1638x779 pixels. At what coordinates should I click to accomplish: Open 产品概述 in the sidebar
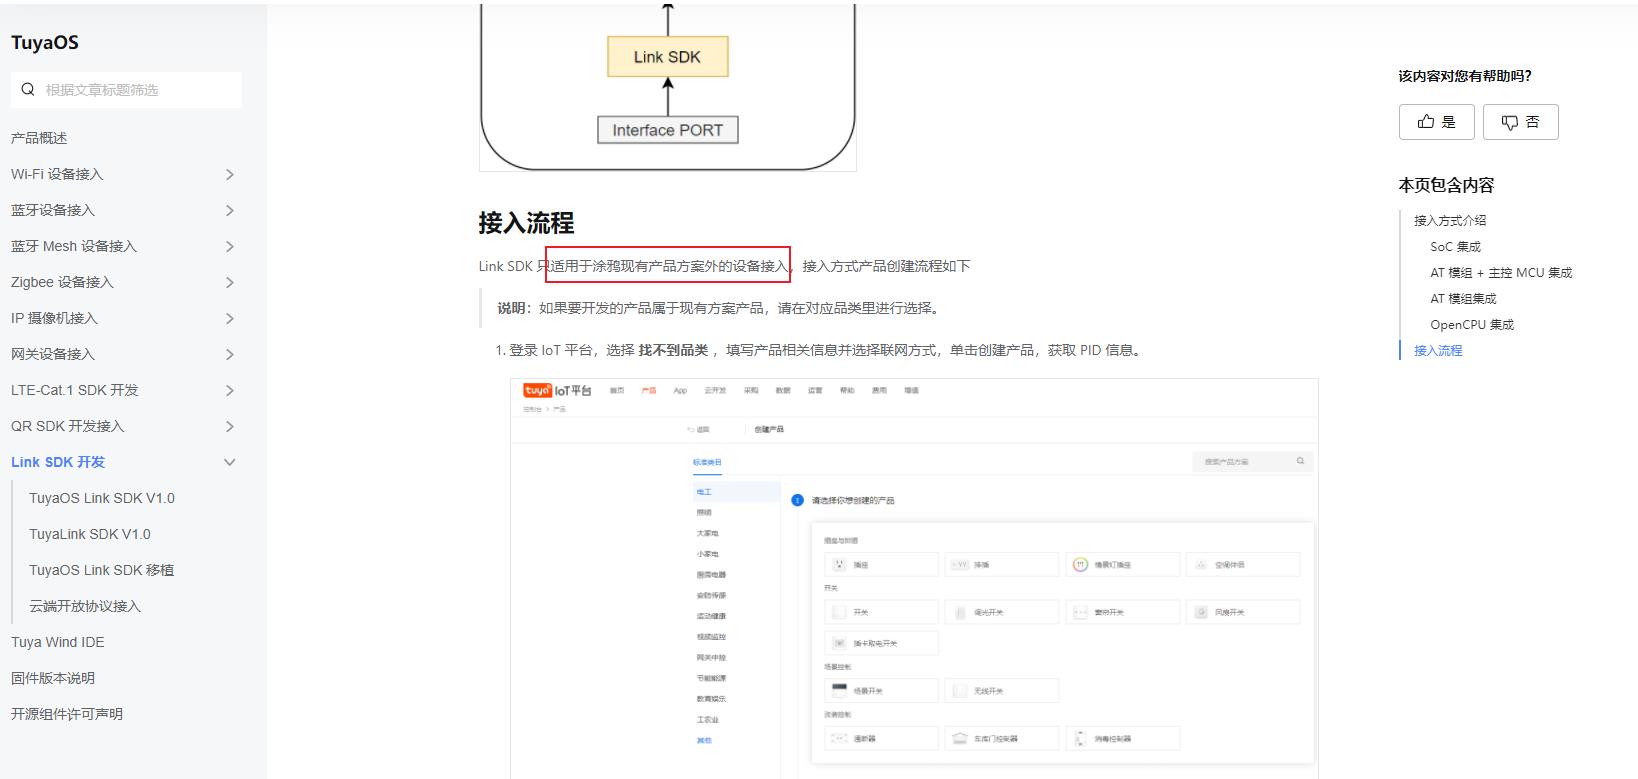(x=39, y=138)
